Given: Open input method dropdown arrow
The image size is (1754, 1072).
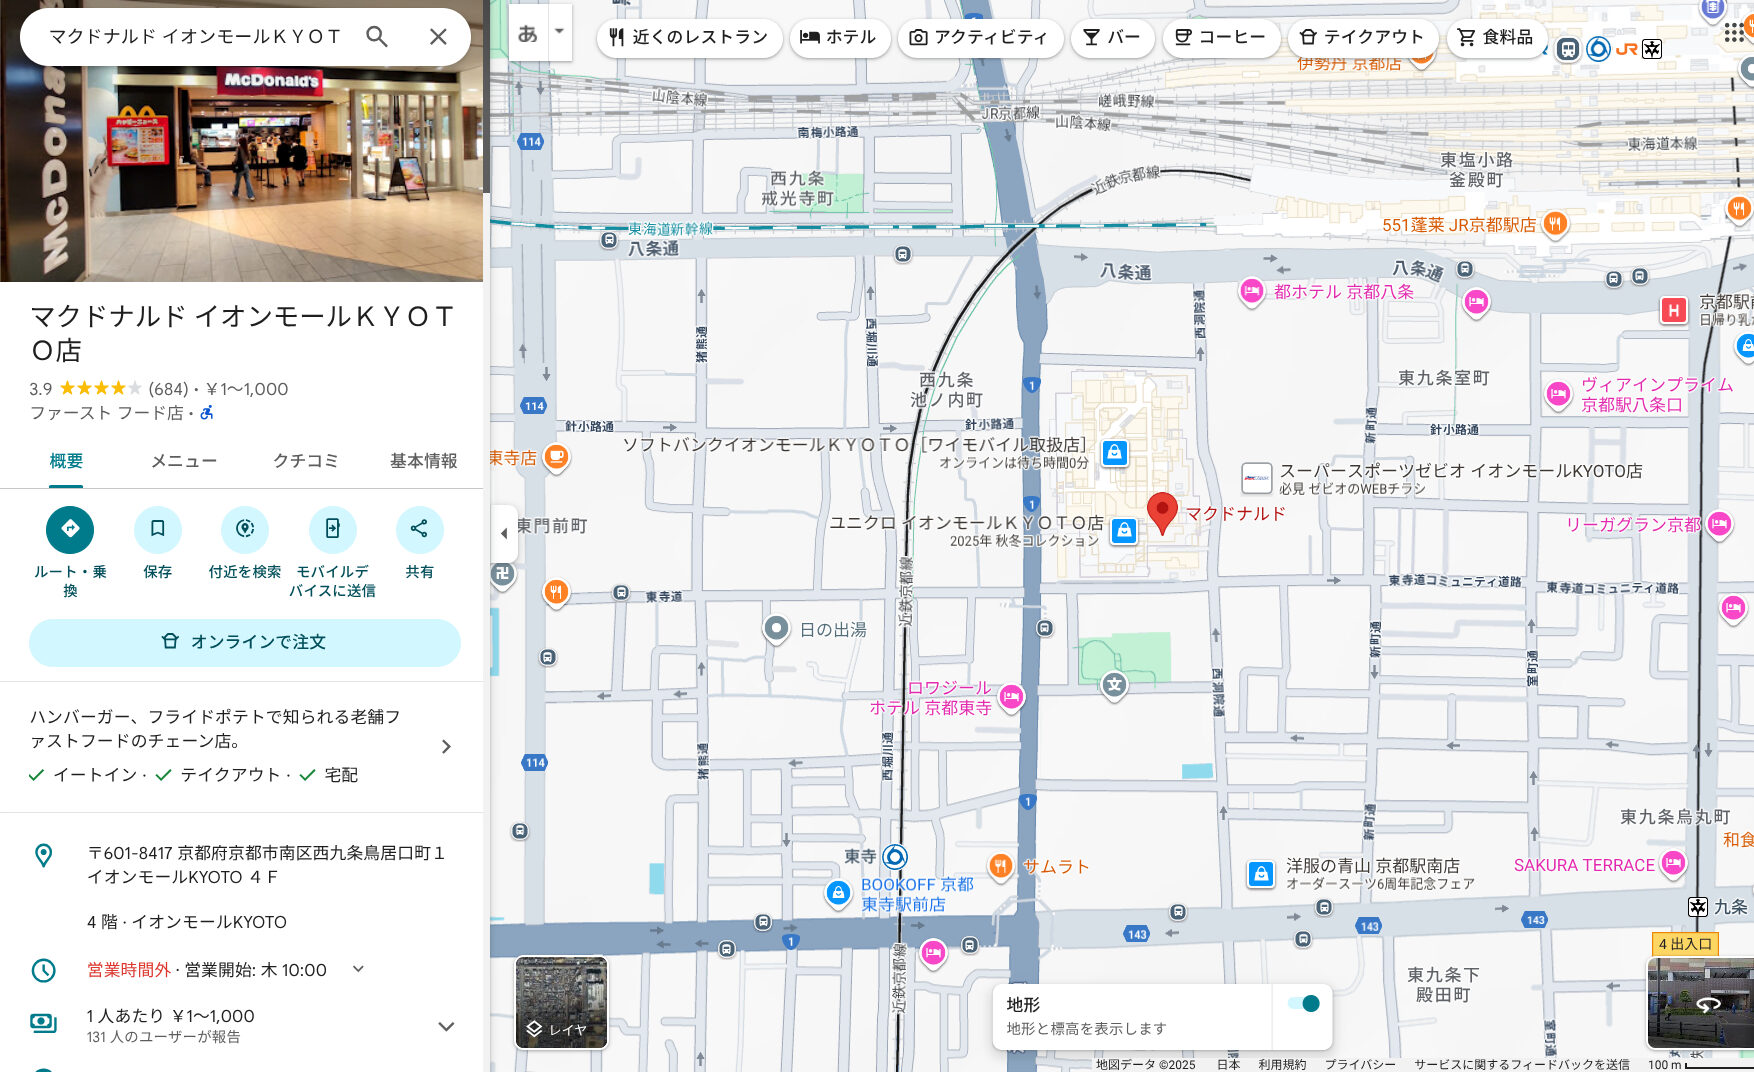Looking at the screenshot, I should (560, 32).
